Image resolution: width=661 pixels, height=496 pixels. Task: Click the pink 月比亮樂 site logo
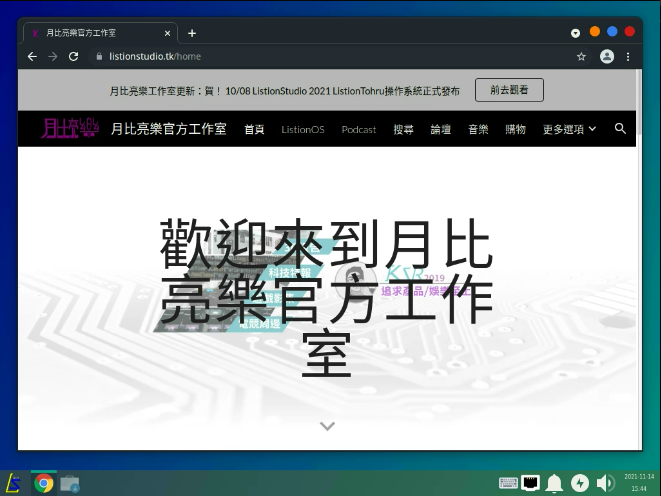[x=70, y=128]
